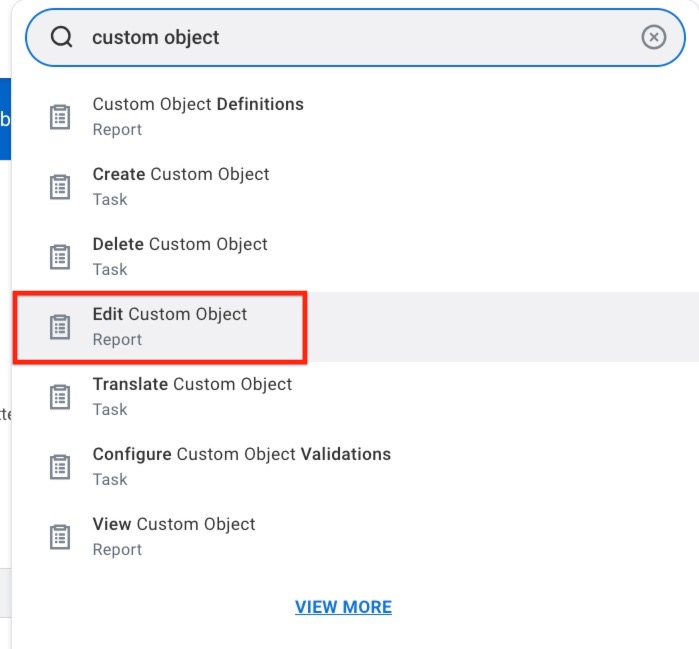Click the VIEW MORE link
The height and width of the screenshot is (649, 699).
tap(343, 607)
